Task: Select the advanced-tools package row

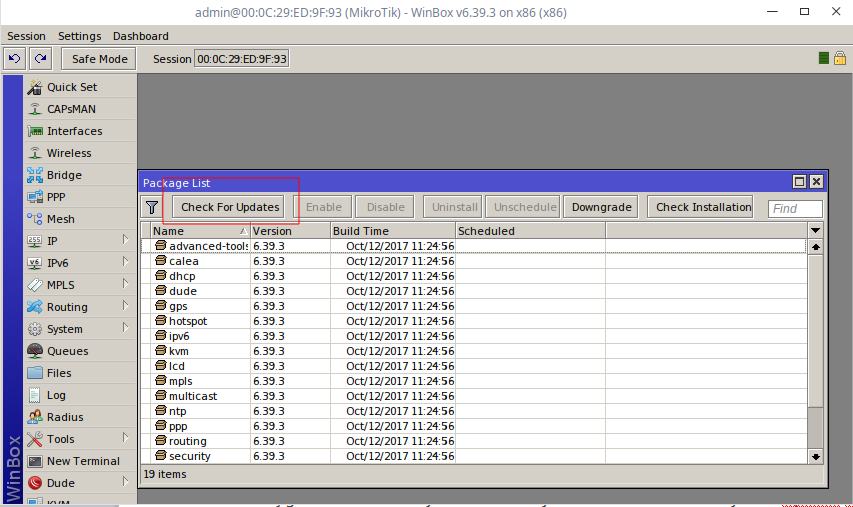Action: tap(473, 246)
